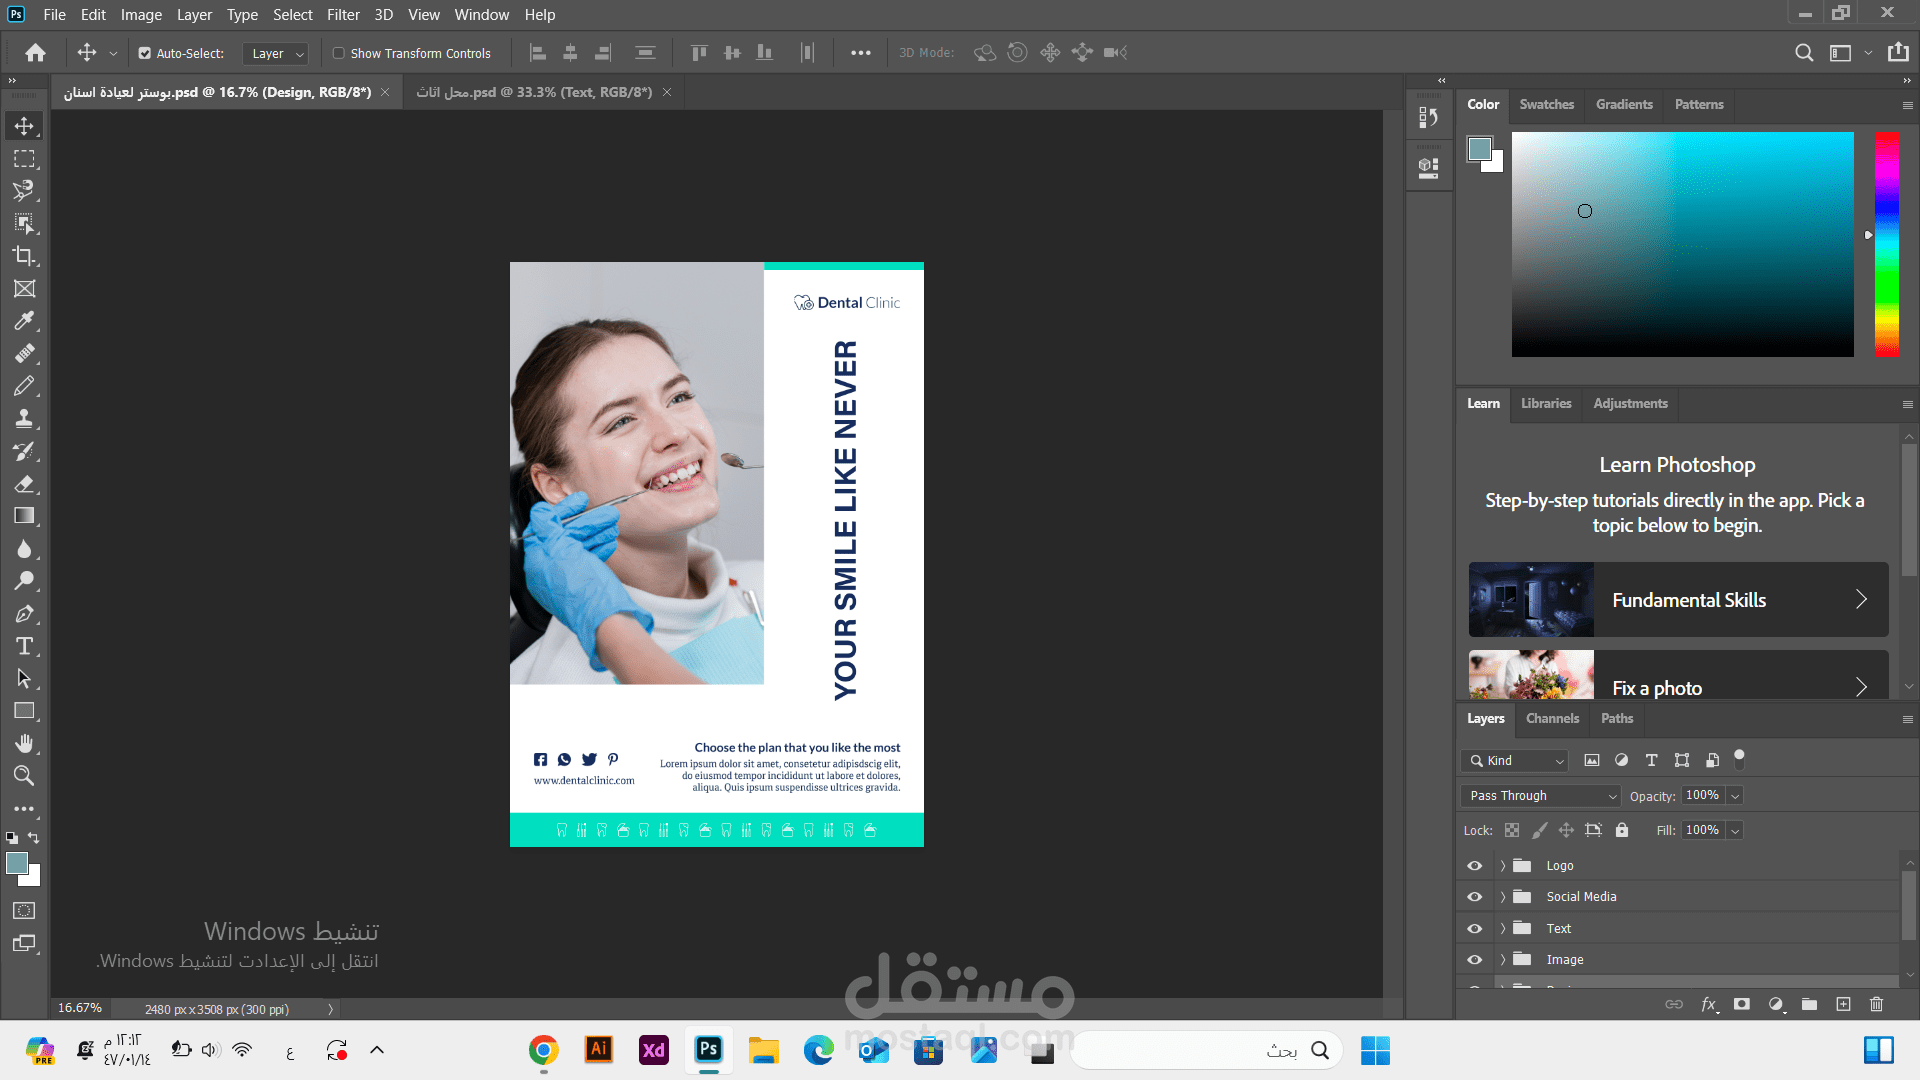The width and height of the screenshot is (1920, 1080).
Task: Select the Dodge tool
Action: coord(24,581)
